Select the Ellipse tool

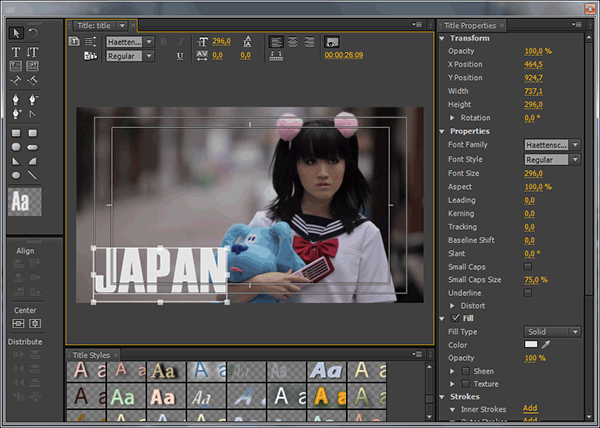click(x=16, y=175)
